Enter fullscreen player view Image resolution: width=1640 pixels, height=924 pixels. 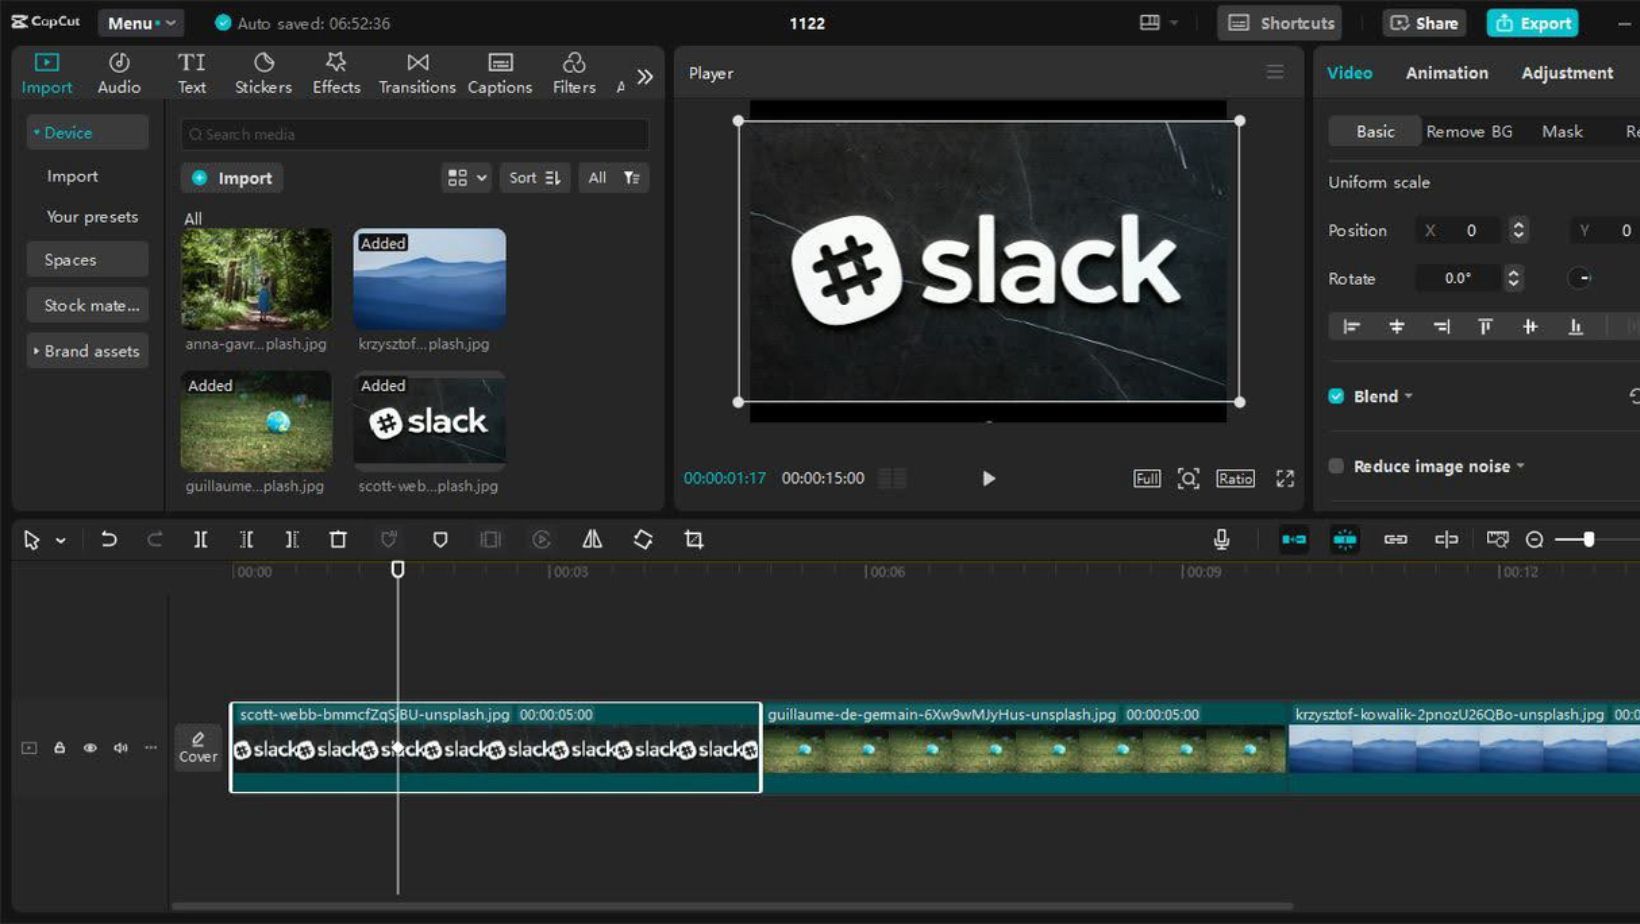click(x=1285, y=479)
